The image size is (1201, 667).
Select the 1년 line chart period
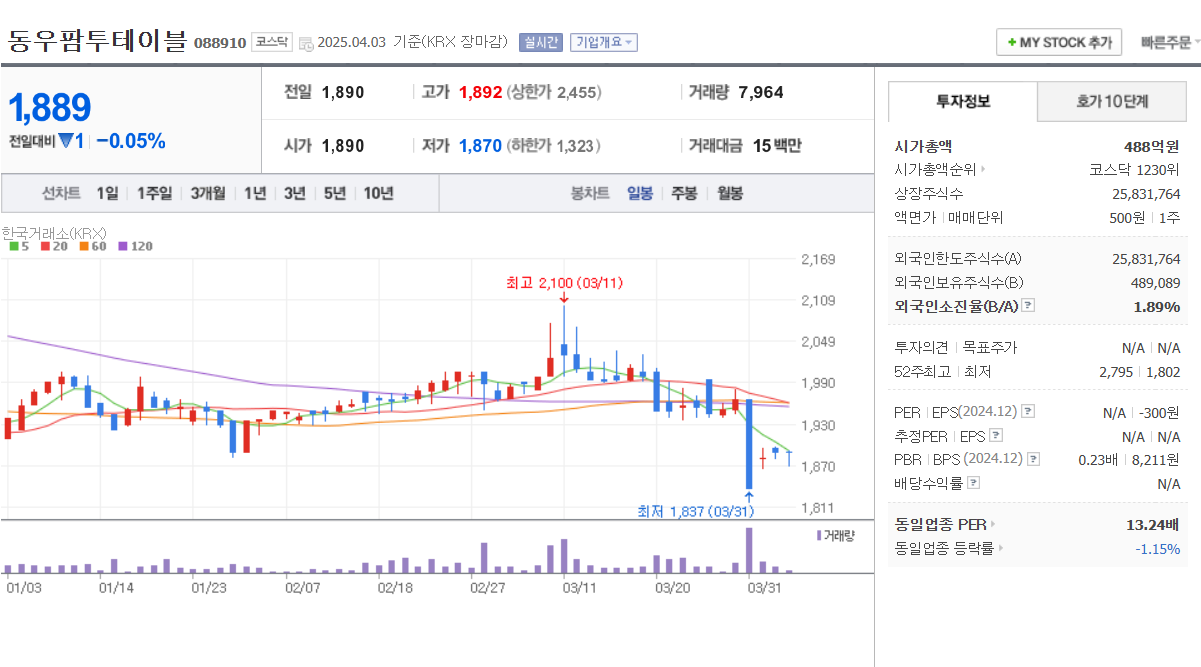(x=255, y=193)
